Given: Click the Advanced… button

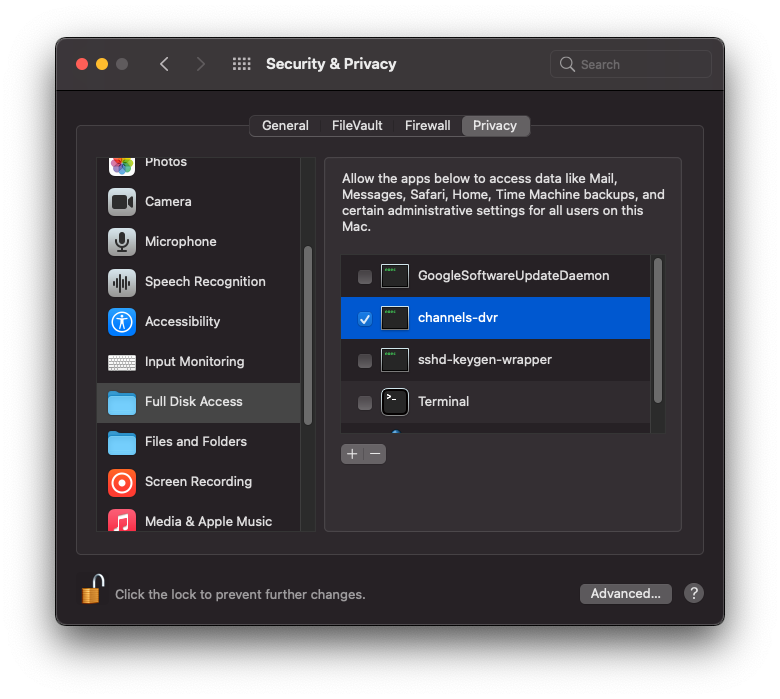Looking at the screenshot, I should pos(625,594).
